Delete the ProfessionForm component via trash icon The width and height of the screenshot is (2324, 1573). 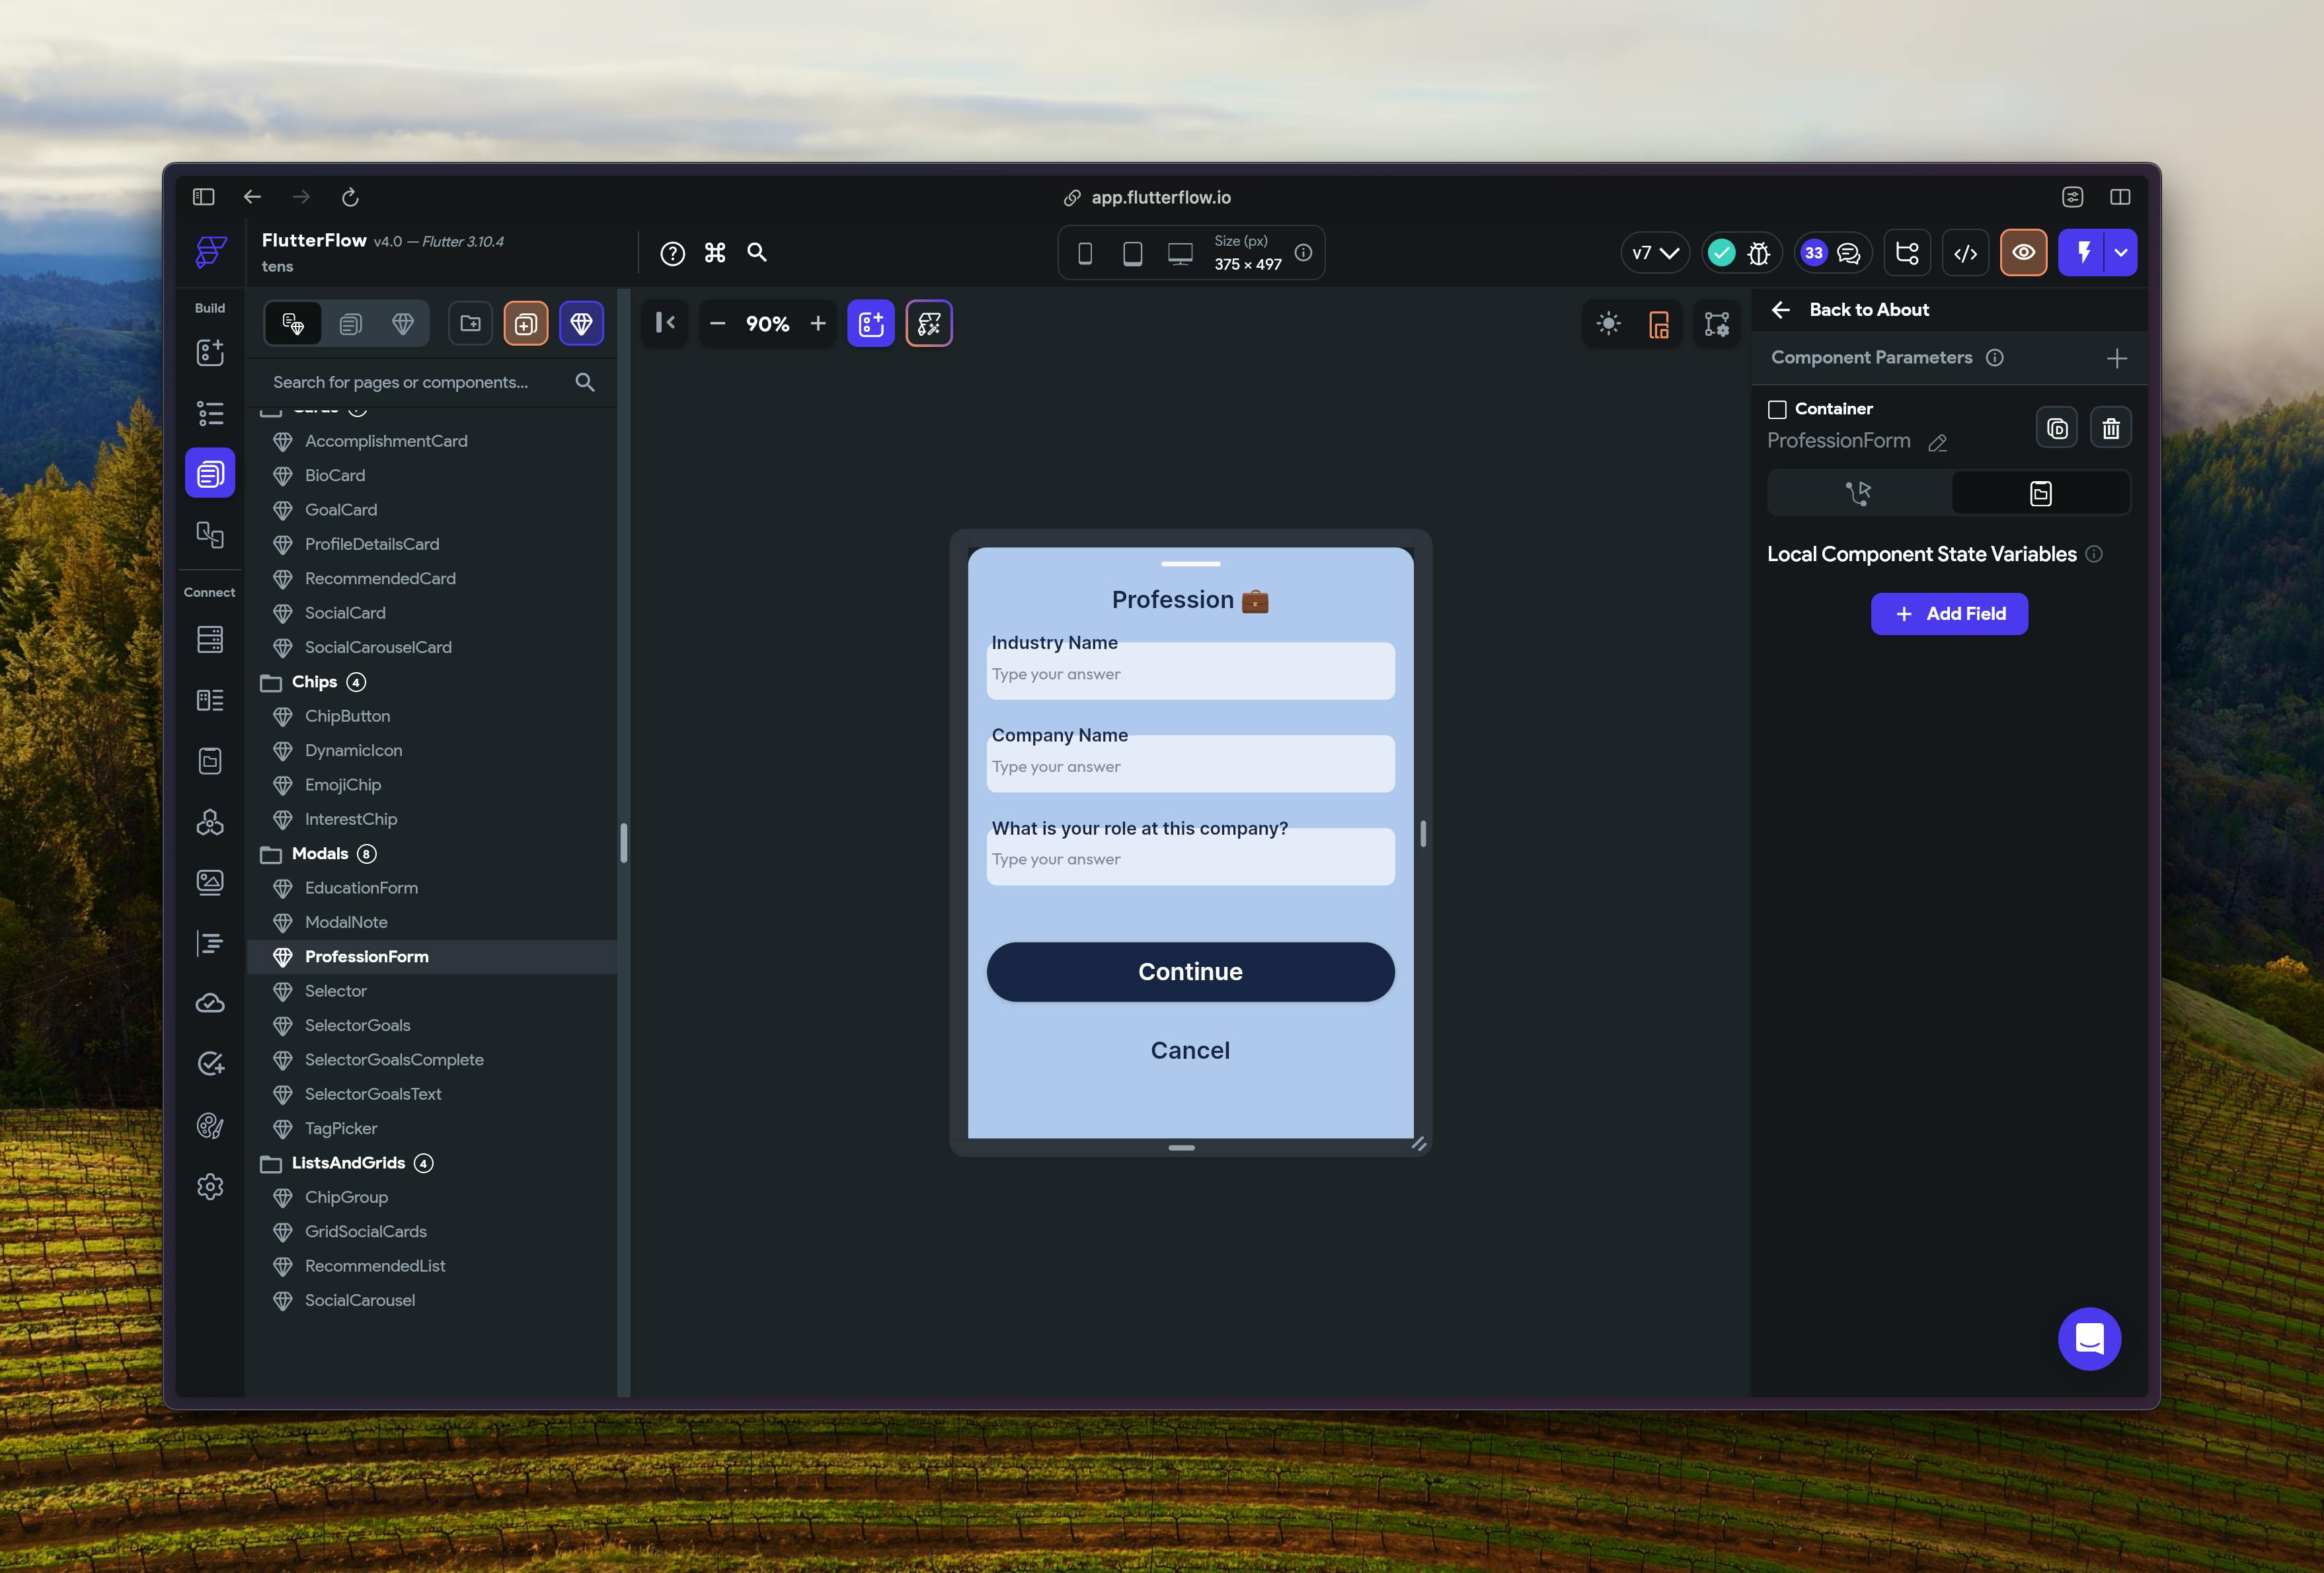click(x=2110, y=428)
